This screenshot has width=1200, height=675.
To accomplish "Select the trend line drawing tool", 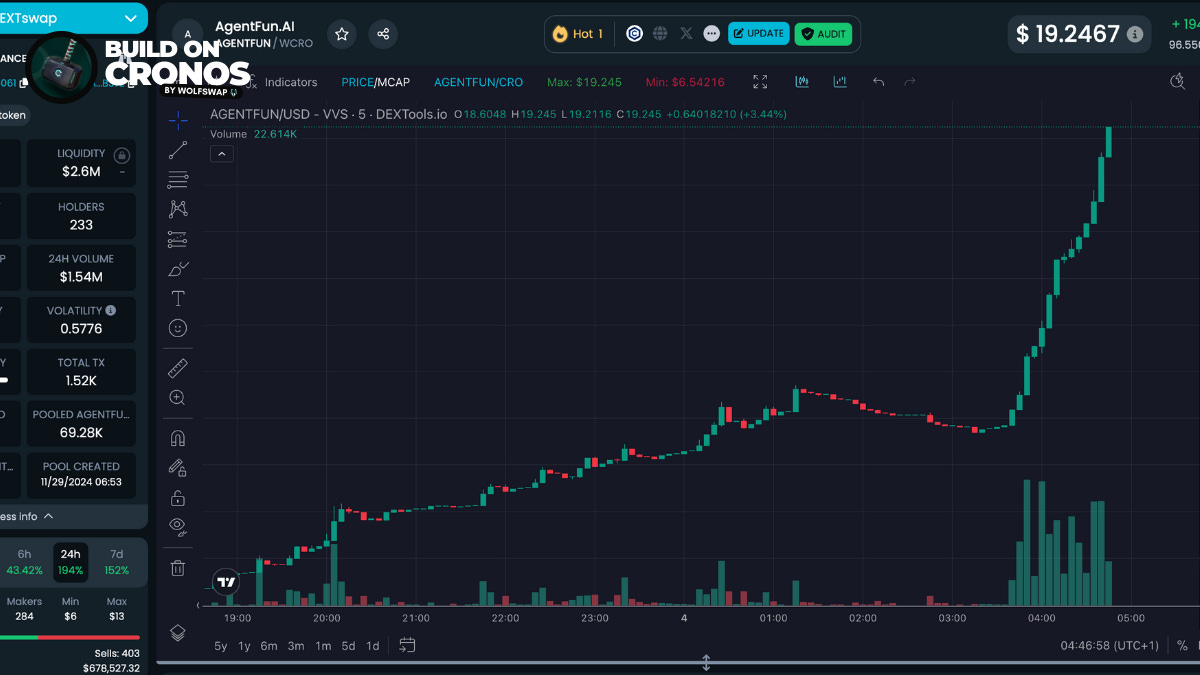I will pyautogui.click(x=178, y=151).
